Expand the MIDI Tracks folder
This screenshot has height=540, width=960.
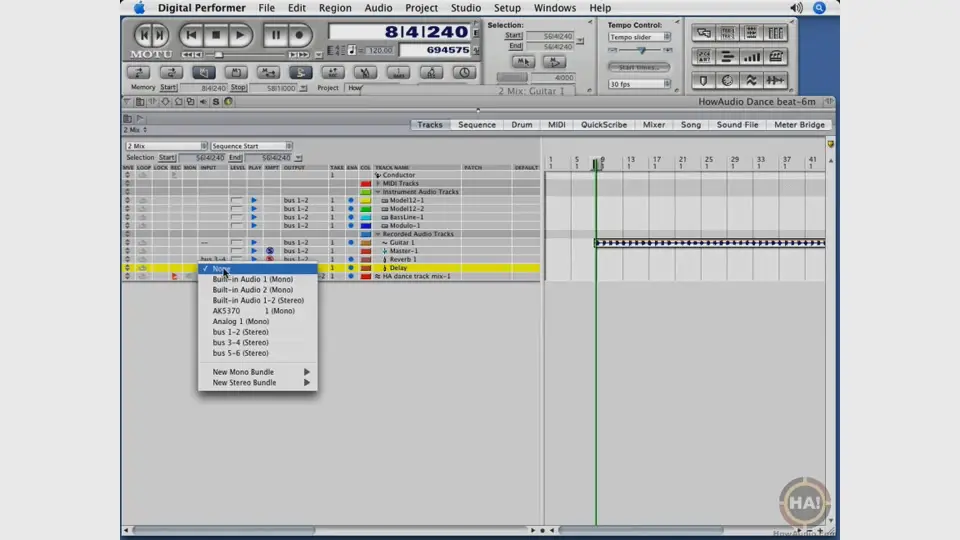pyautogui.click(x=378, y=183)
